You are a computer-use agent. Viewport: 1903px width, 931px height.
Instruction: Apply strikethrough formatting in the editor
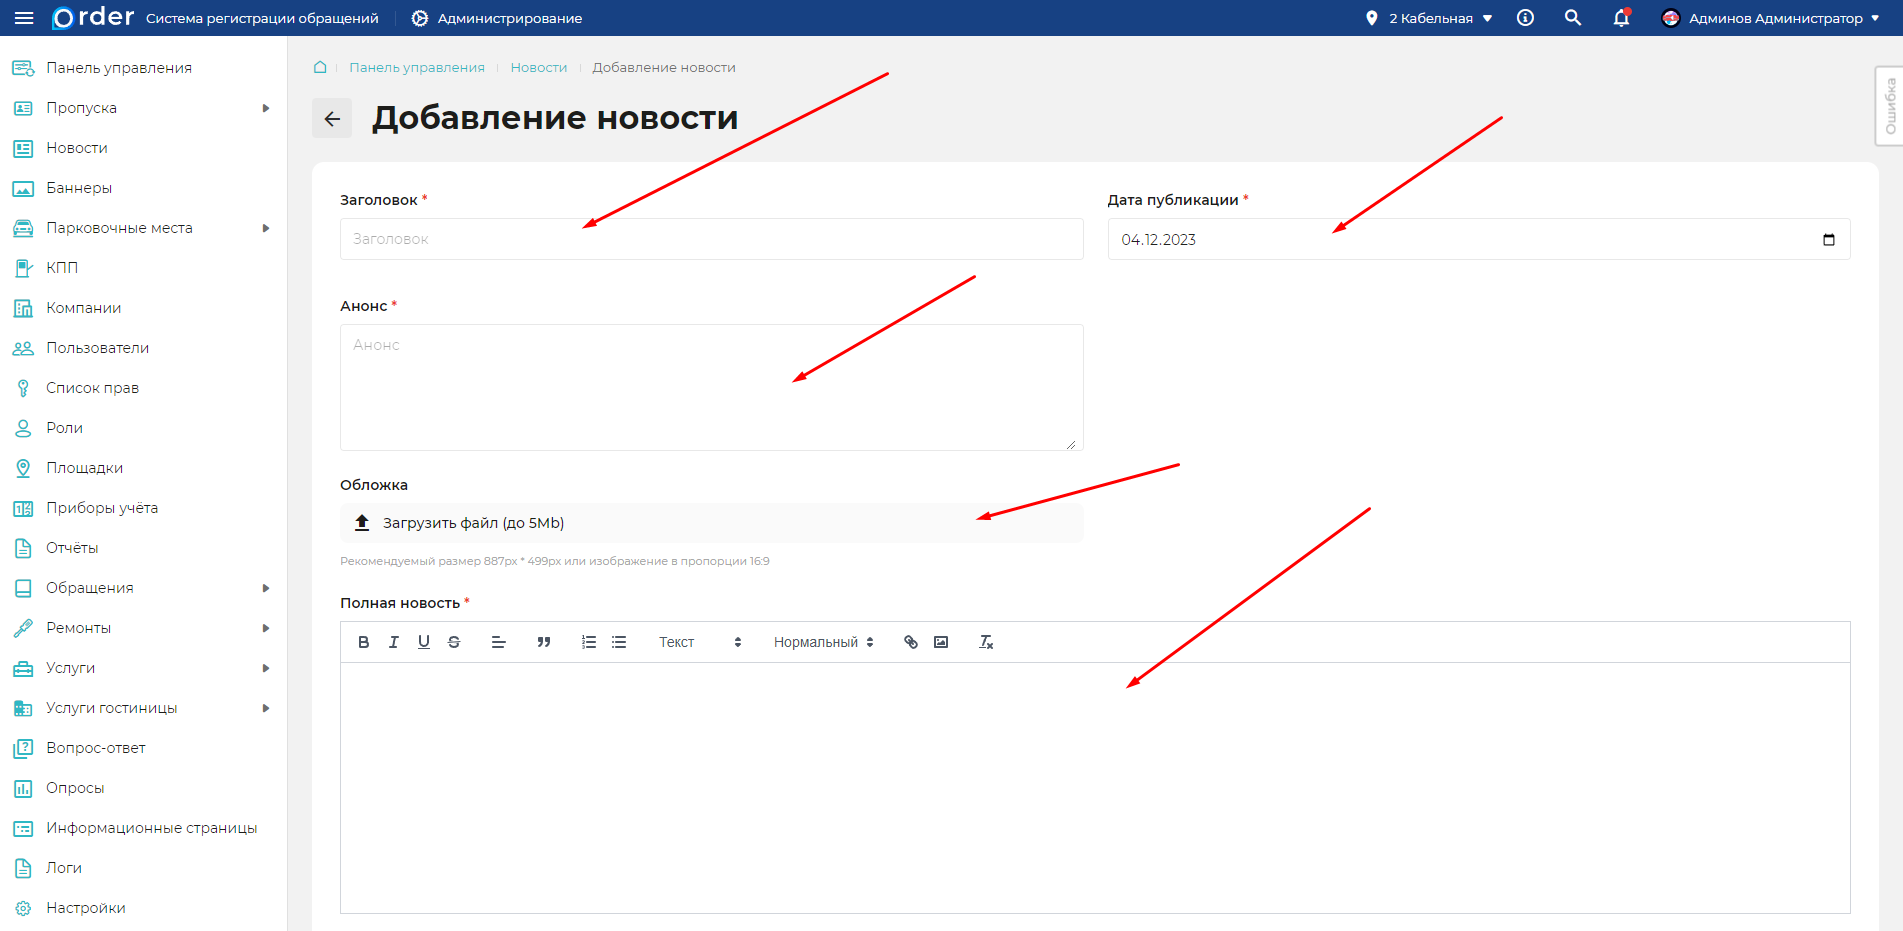coord(454,642)
